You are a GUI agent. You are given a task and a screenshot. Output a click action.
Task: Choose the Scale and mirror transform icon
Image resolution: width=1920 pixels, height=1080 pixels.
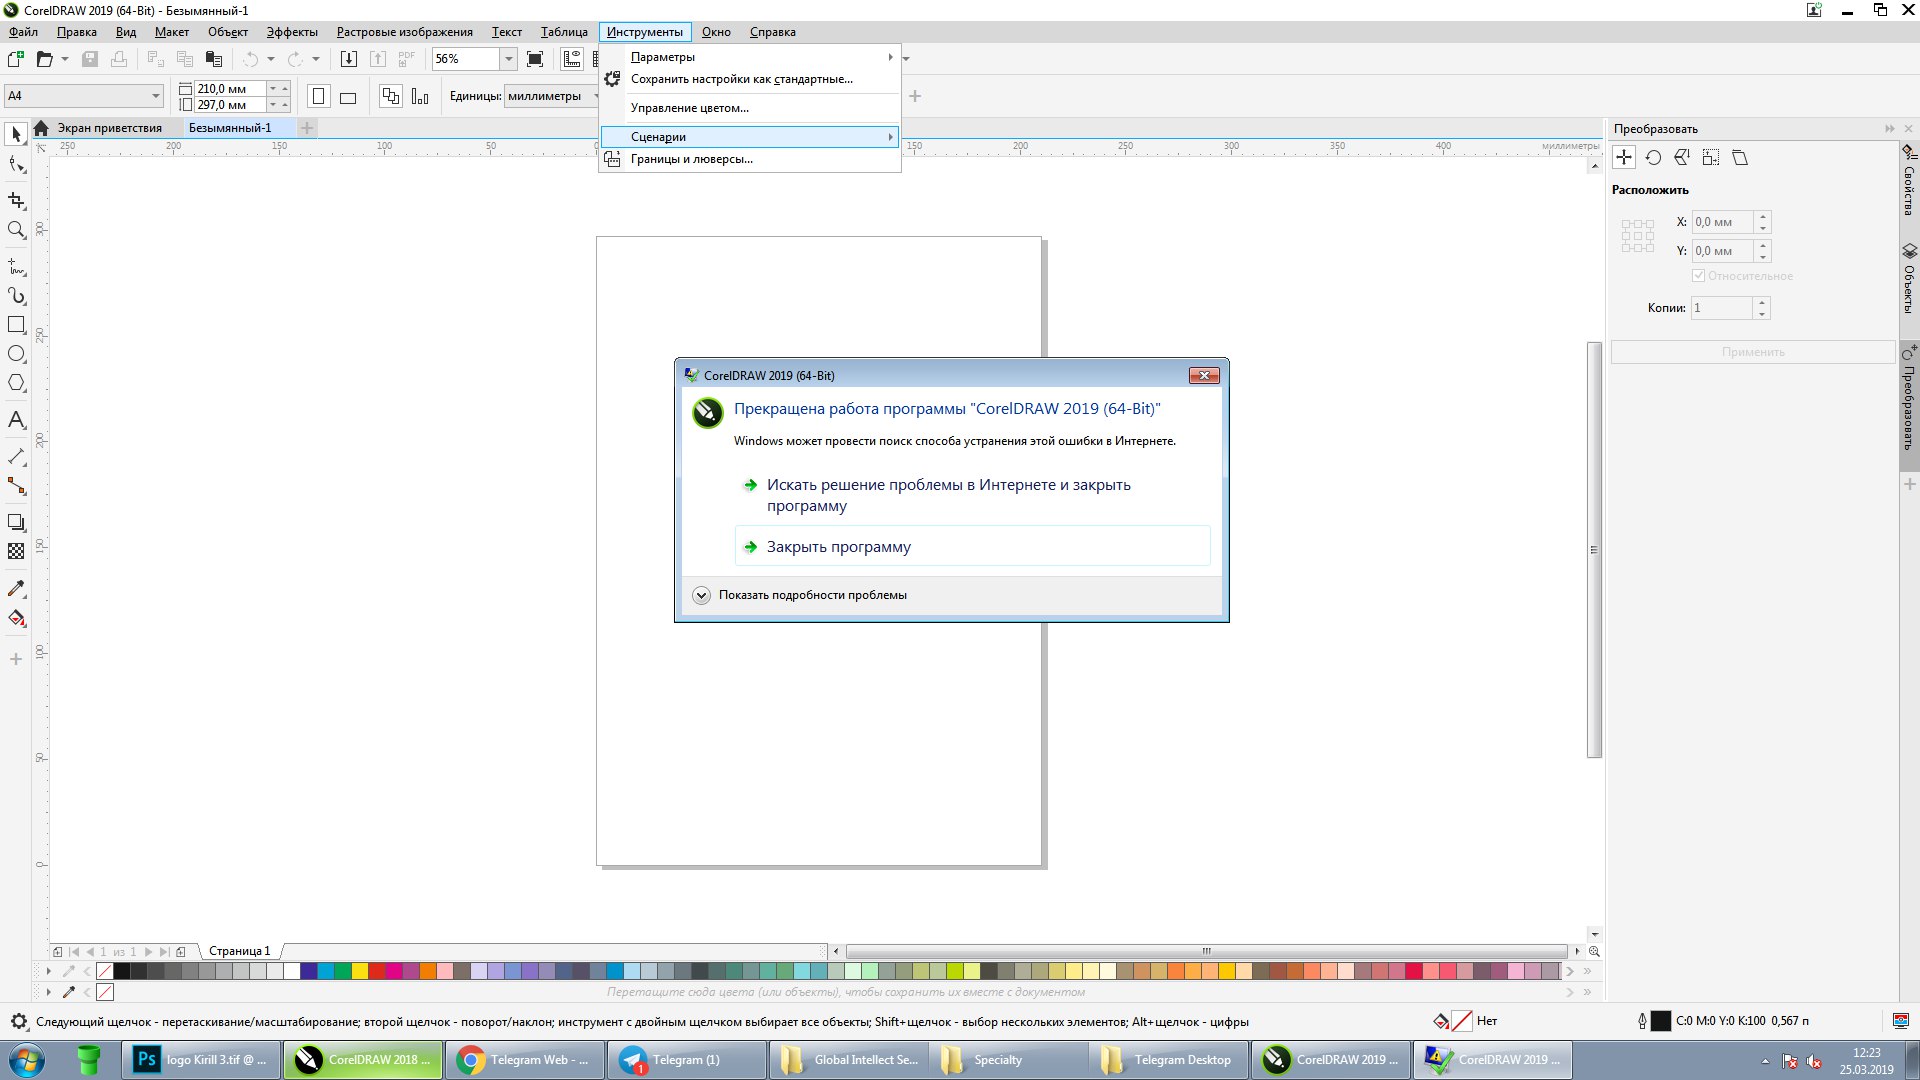coord(1682,158)
